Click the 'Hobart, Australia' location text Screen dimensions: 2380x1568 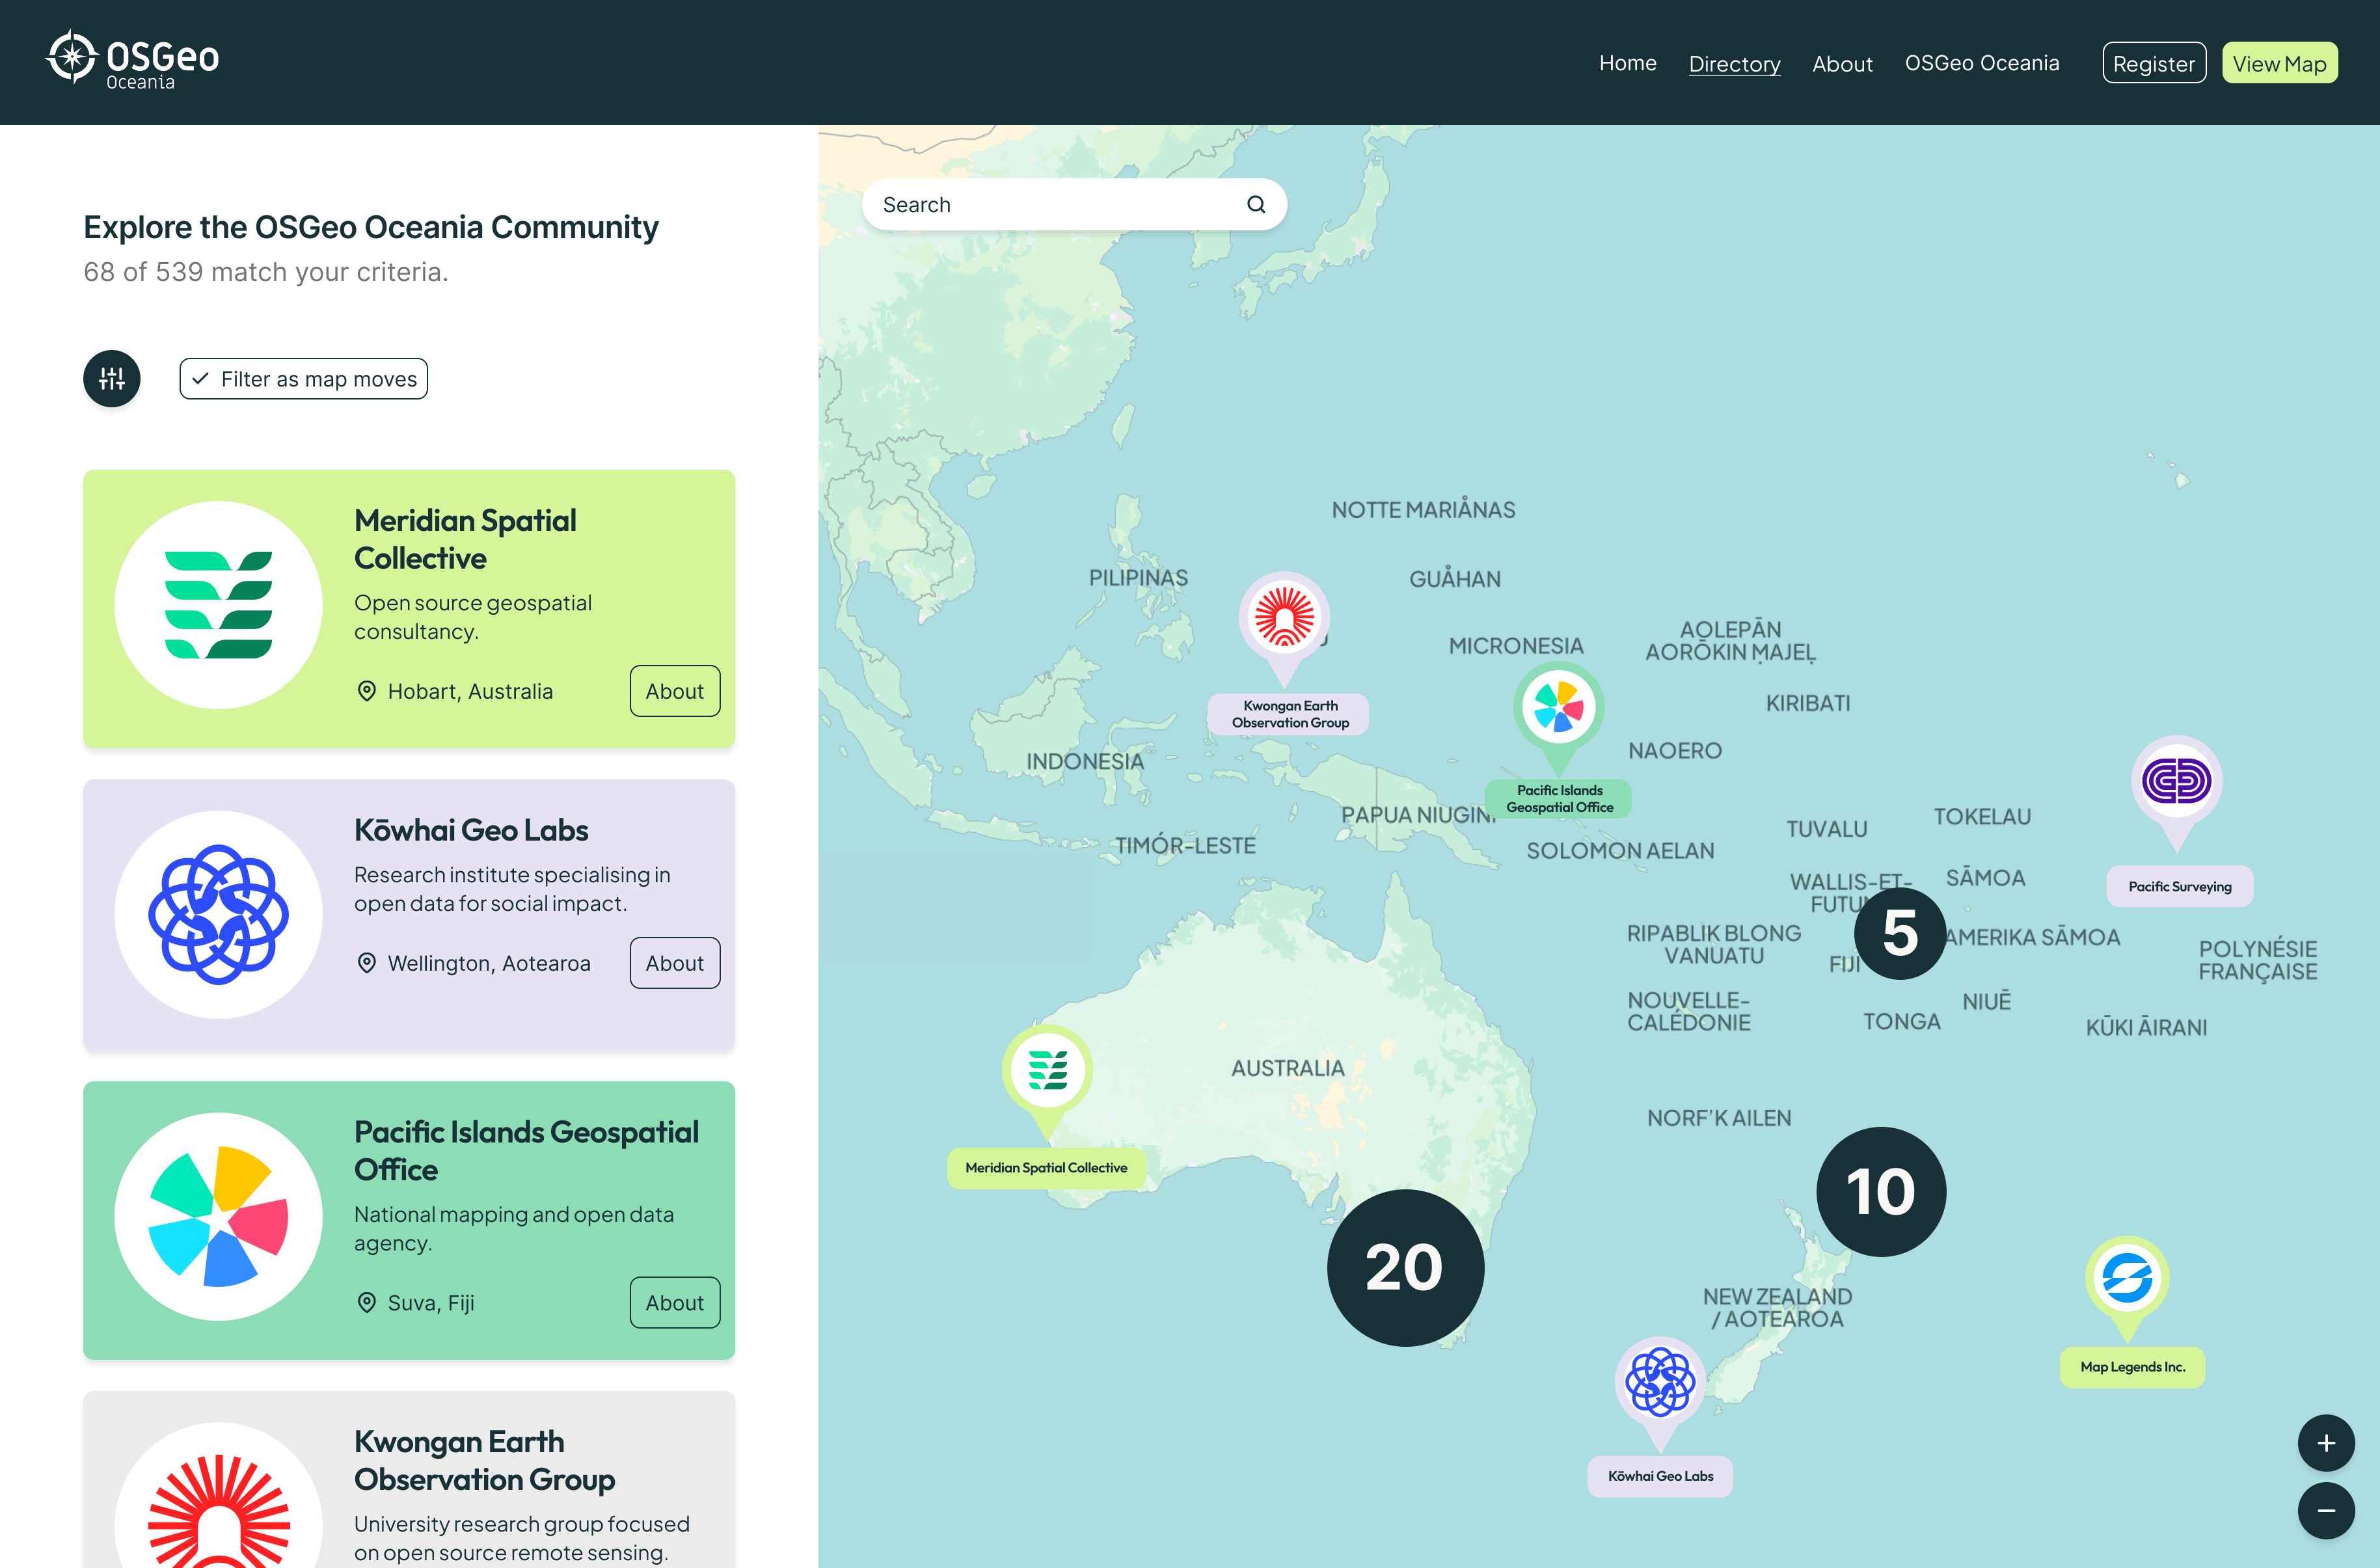[x=470, y=691]
